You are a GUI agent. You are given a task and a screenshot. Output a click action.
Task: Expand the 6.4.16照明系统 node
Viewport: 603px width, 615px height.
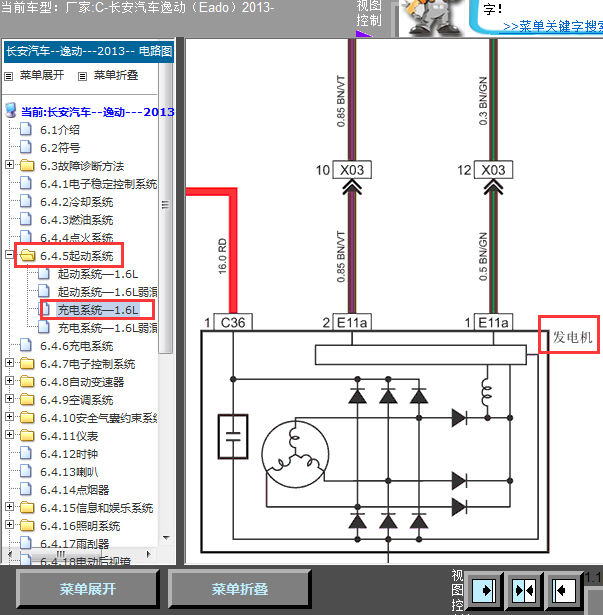click(9, 525)
